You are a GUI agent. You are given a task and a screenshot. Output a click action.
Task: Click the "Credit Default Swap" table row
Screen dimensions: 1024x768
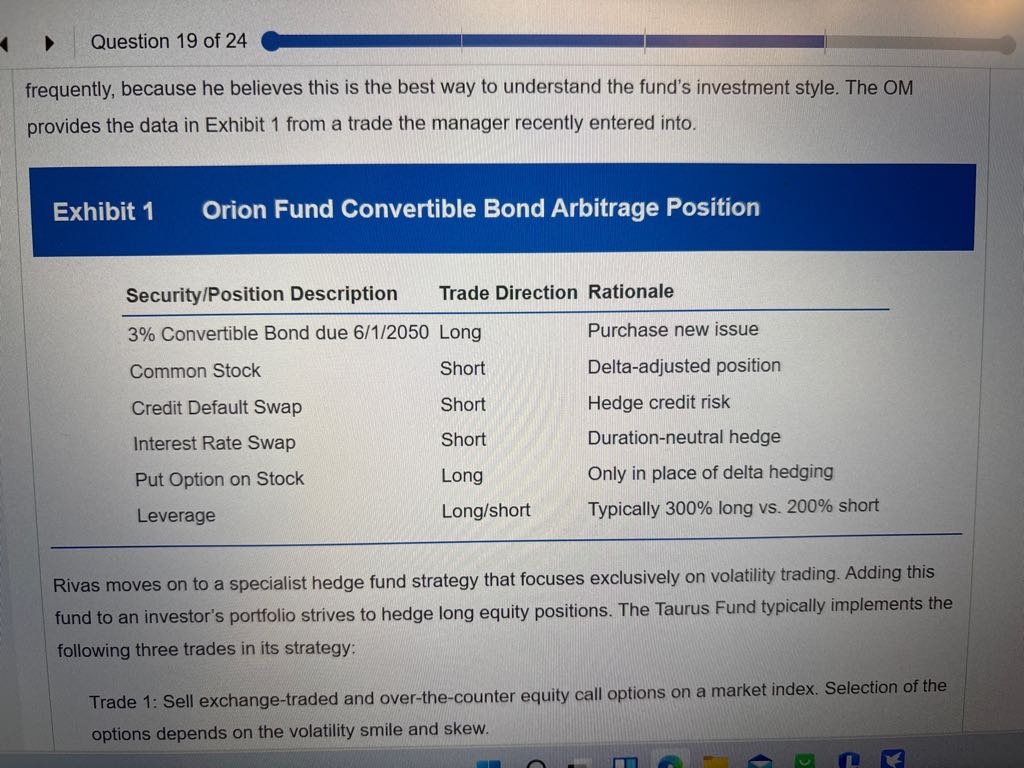pyautogui.click(x=216, y=407)
